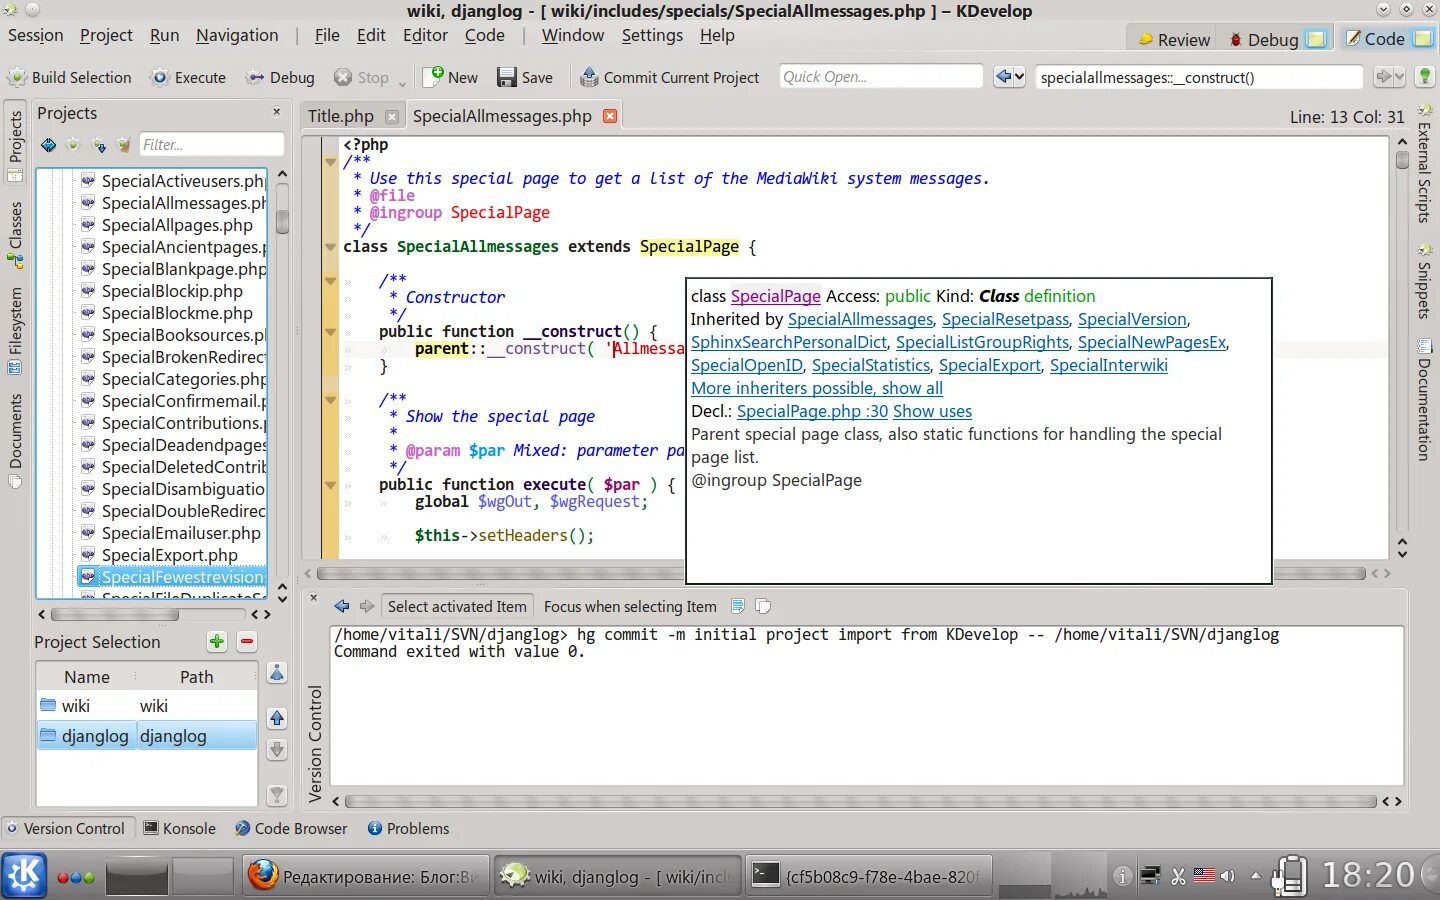Add project with green plus button

(x=217, y=642)
